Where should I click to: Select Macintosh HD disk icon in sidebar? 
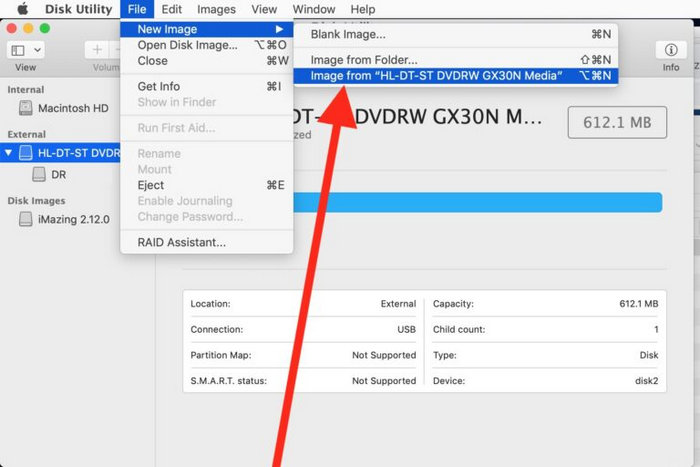(26, 108)
